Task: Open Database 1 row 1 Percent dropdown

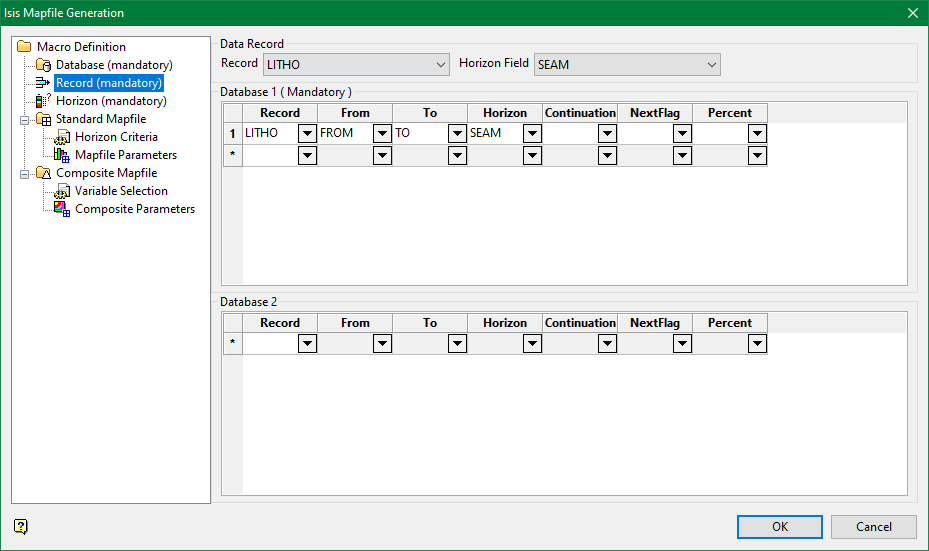Action: pos(757,133)
